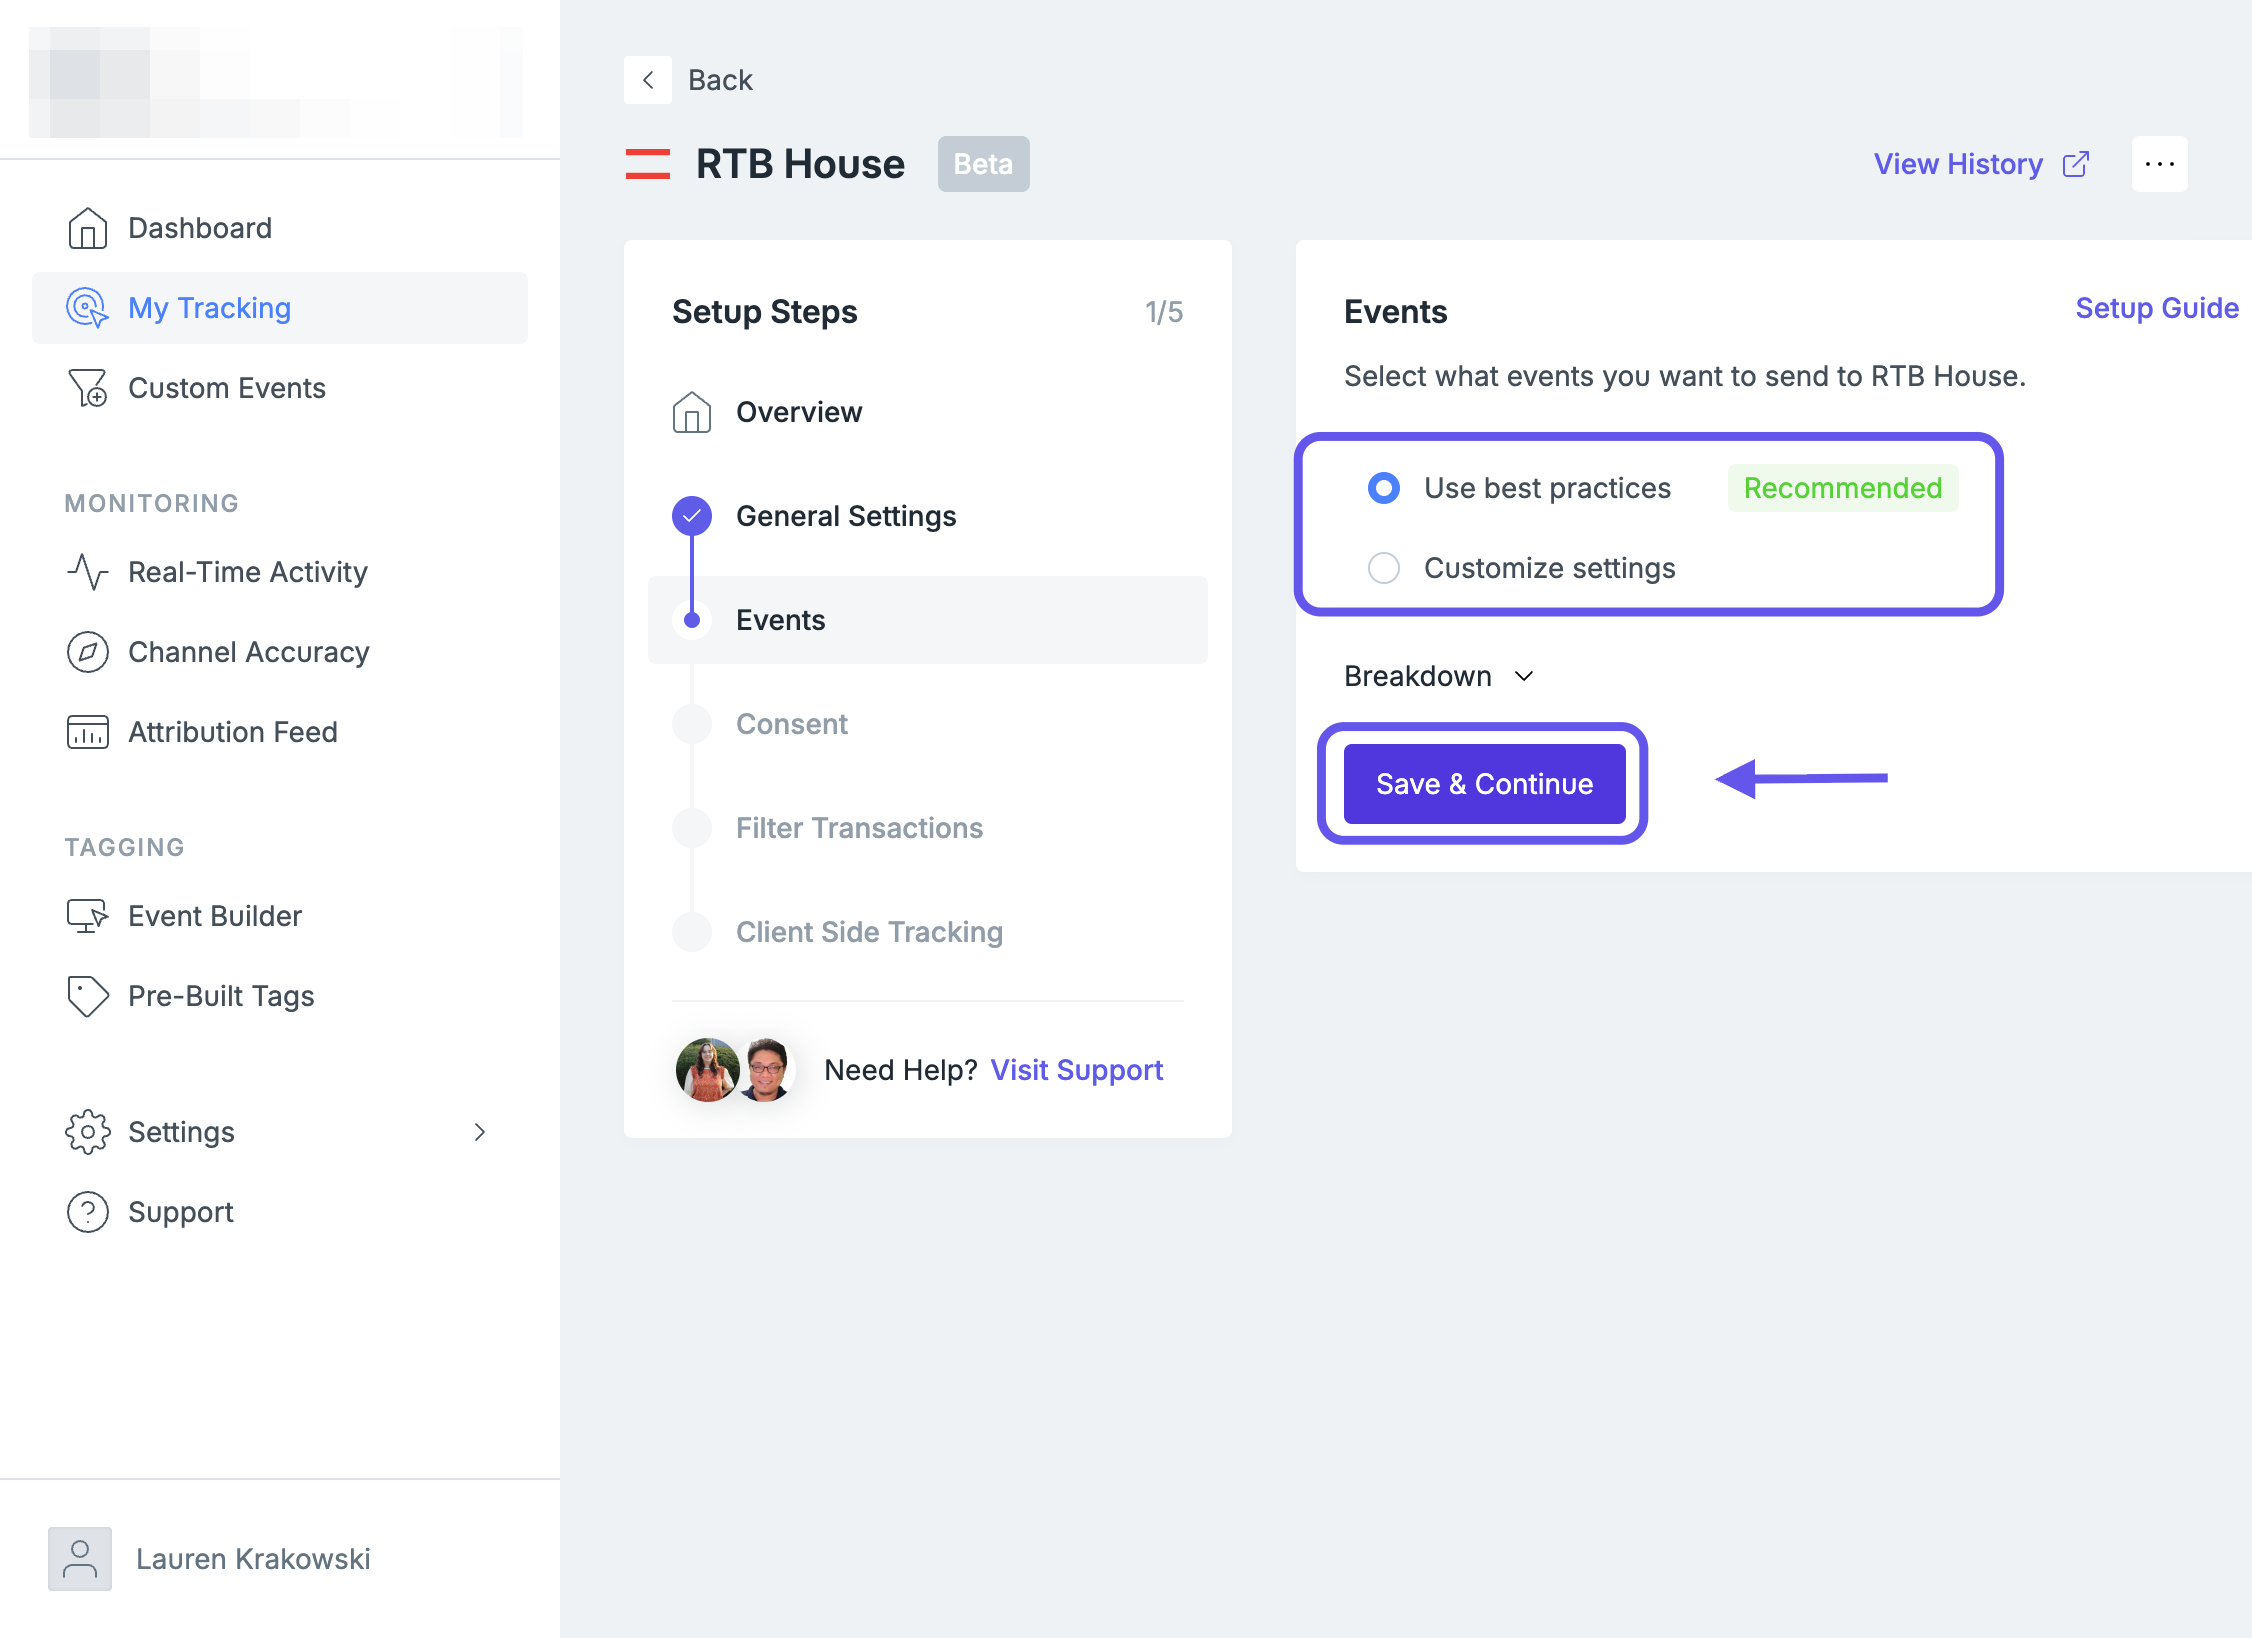
Task: Click the Custom Events funnel icon
Action: point(88,388)
